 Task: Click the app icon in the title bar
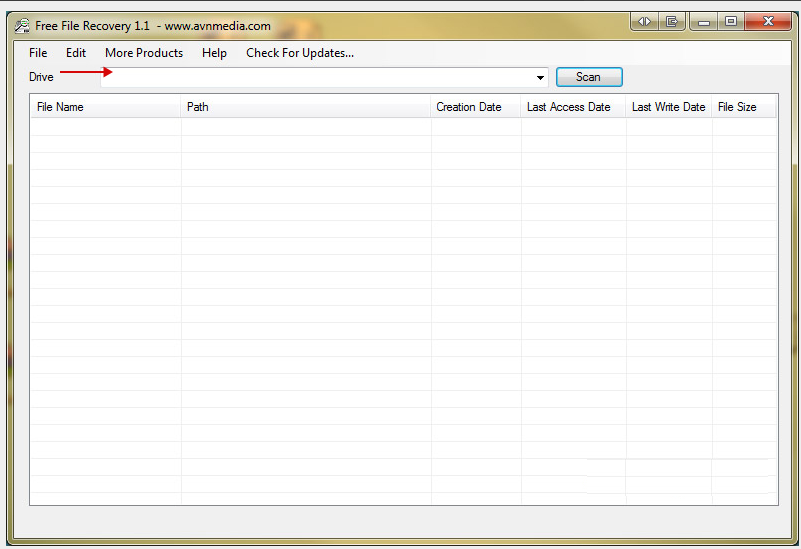pyautogui.click(x=22, y=26)
